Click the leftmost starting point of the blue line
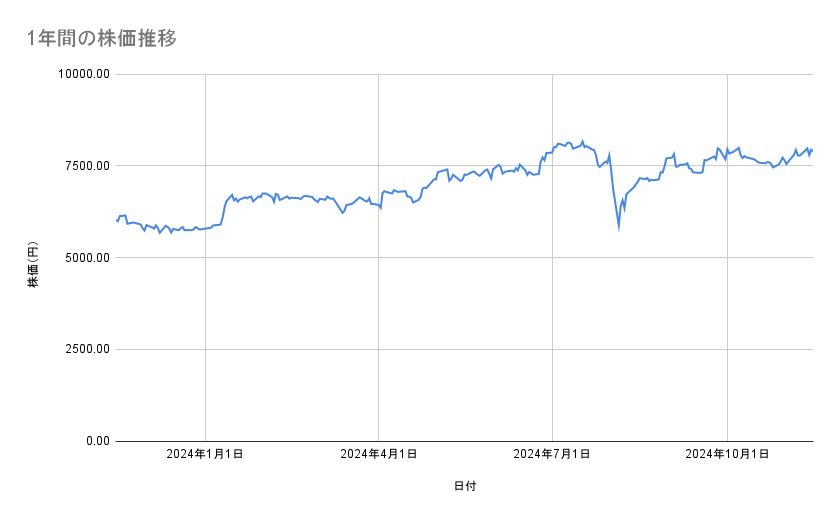 [x=117, y=221]
